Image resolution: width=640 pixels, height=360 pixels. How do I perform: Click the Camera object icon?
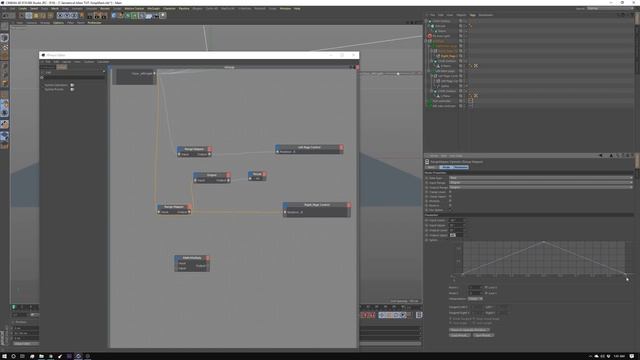tap(156, 16)
